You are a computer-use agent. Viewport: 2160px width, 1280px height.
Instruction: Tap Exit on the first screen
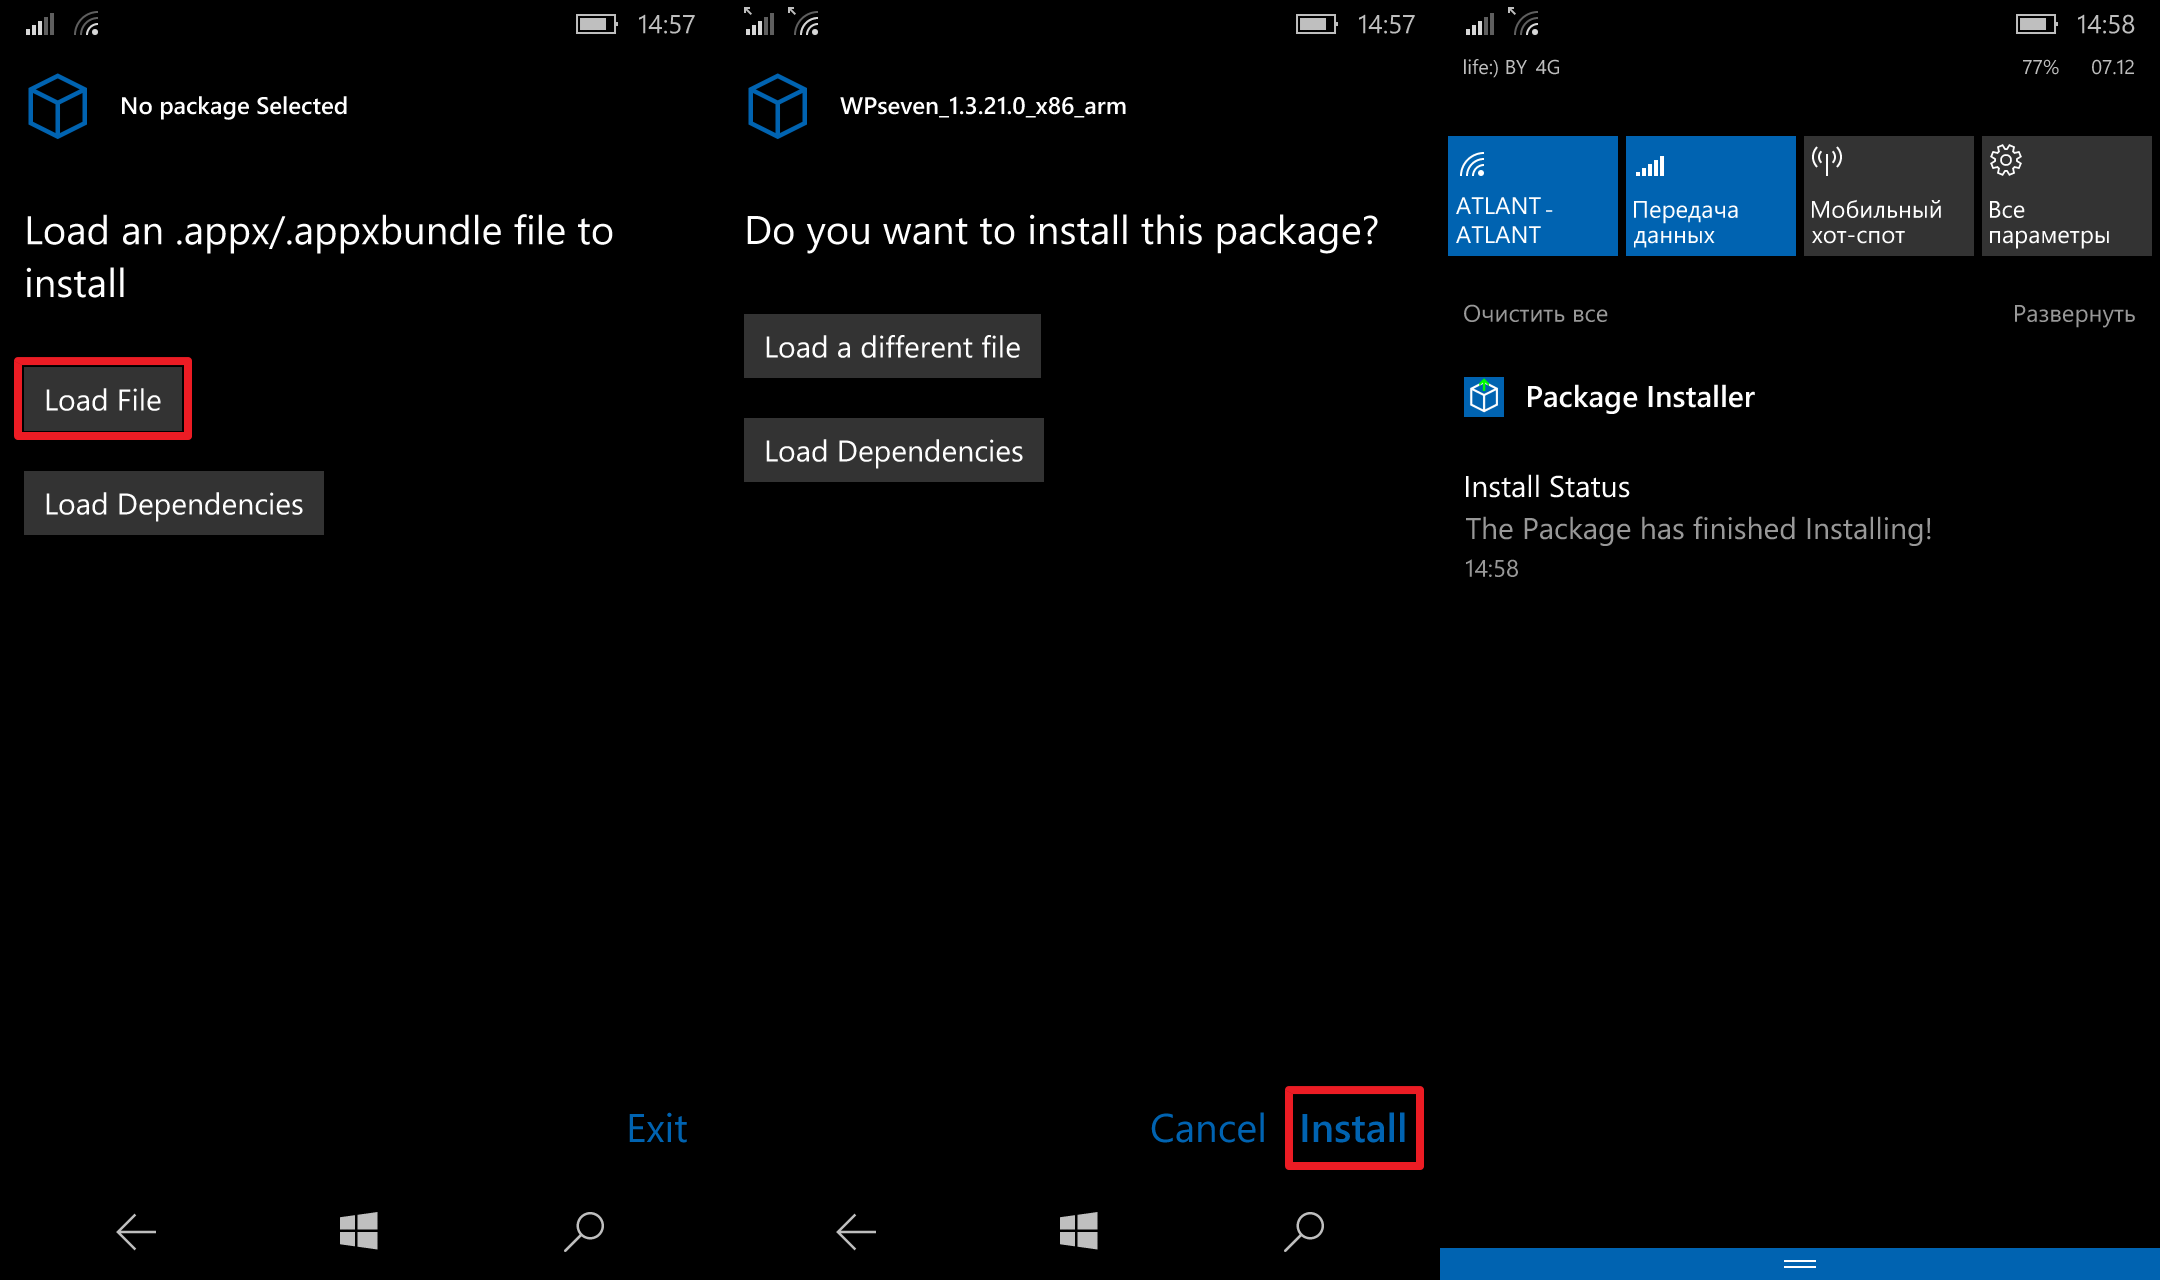[657, 1128]
